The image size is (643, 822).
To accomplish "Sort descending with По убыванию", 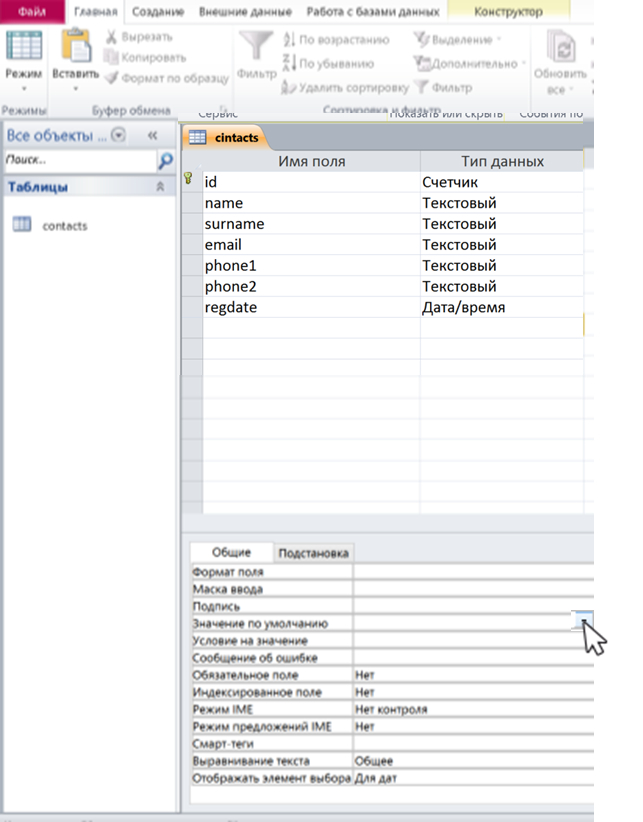I will tap(330, 62).
